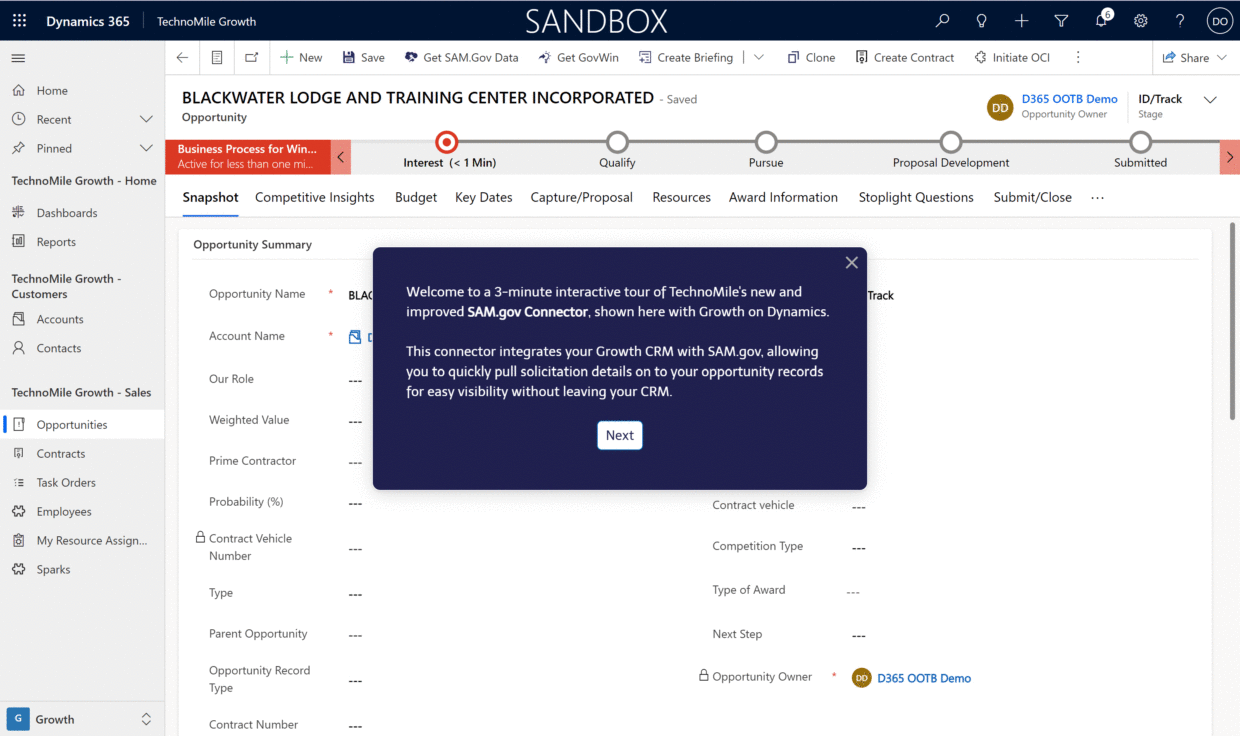This screenshot has width=1240, height=736.
Task: Open the command bar overflow menu
Action: (x=1078, y=58)
